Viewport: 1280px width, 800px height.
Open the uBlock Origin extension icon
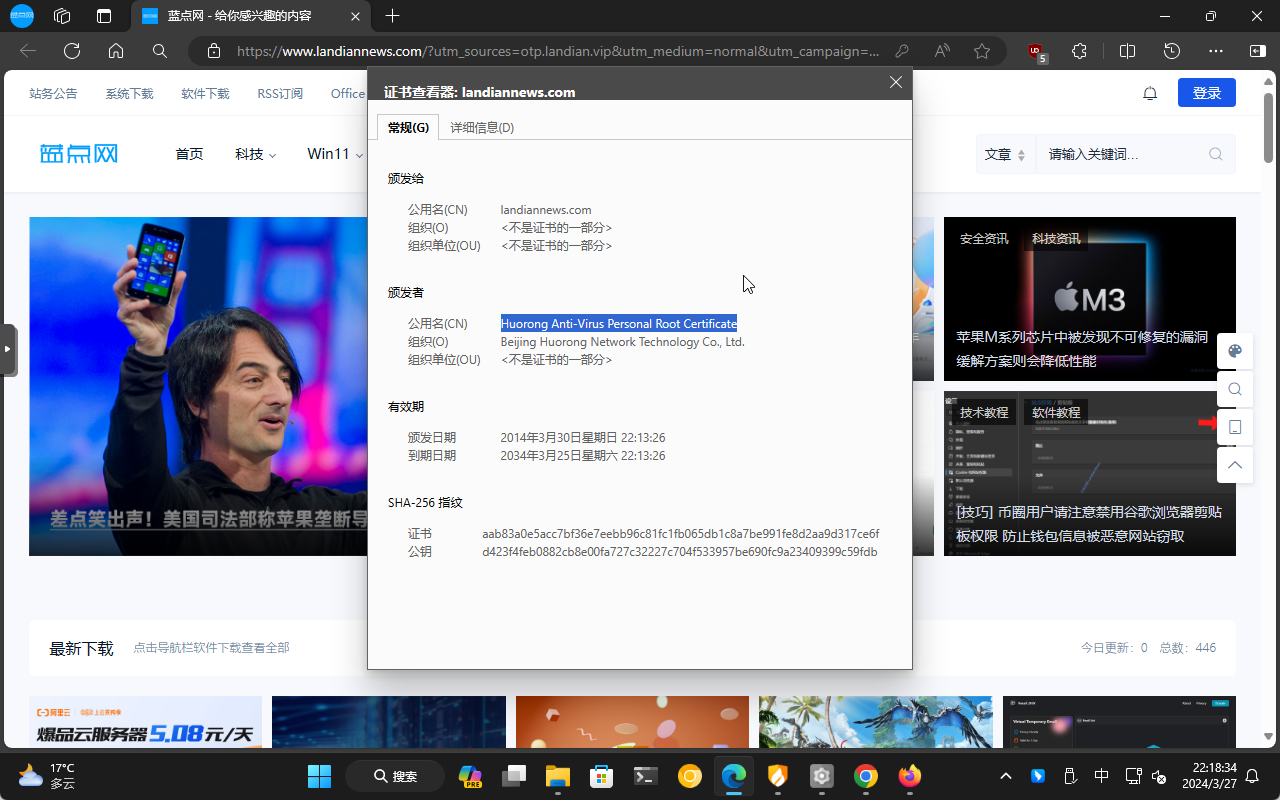(1037, 52)
